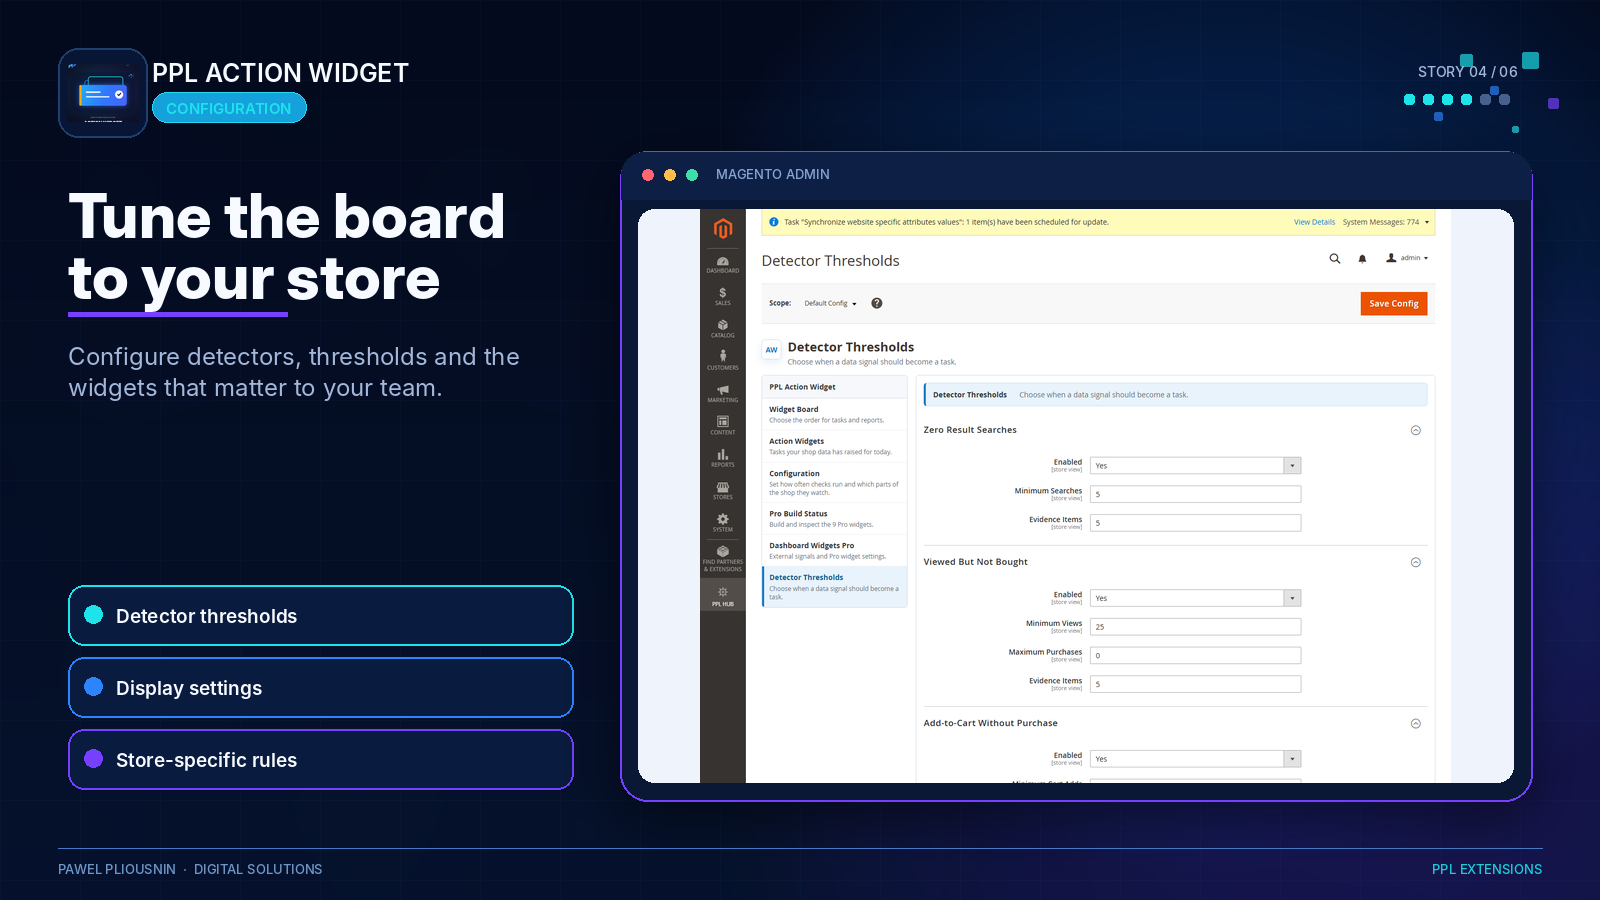Open the PPL Hub sidebar item
Viewport: 1600px width, 900px height.
[x=723, y=597]
